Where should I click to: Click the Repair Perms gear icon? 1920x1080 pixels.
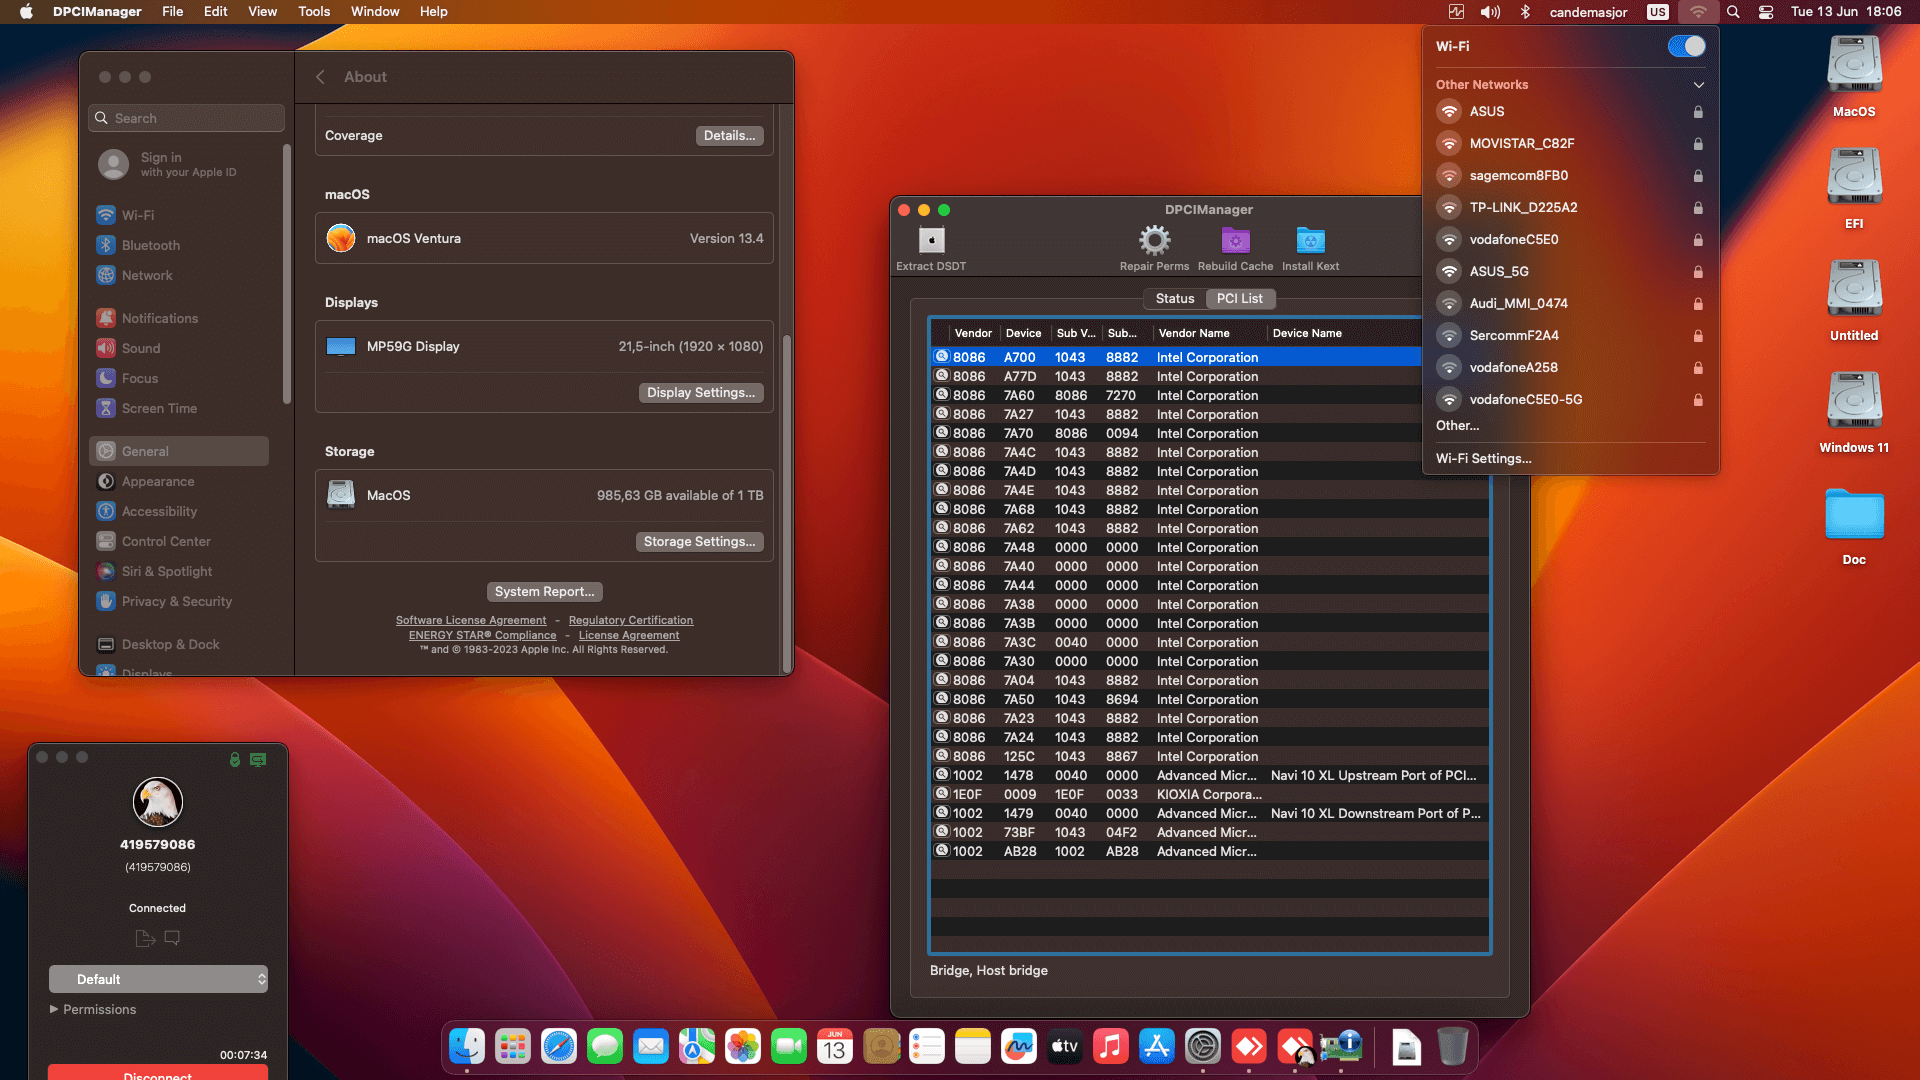tap(1154, 240)
